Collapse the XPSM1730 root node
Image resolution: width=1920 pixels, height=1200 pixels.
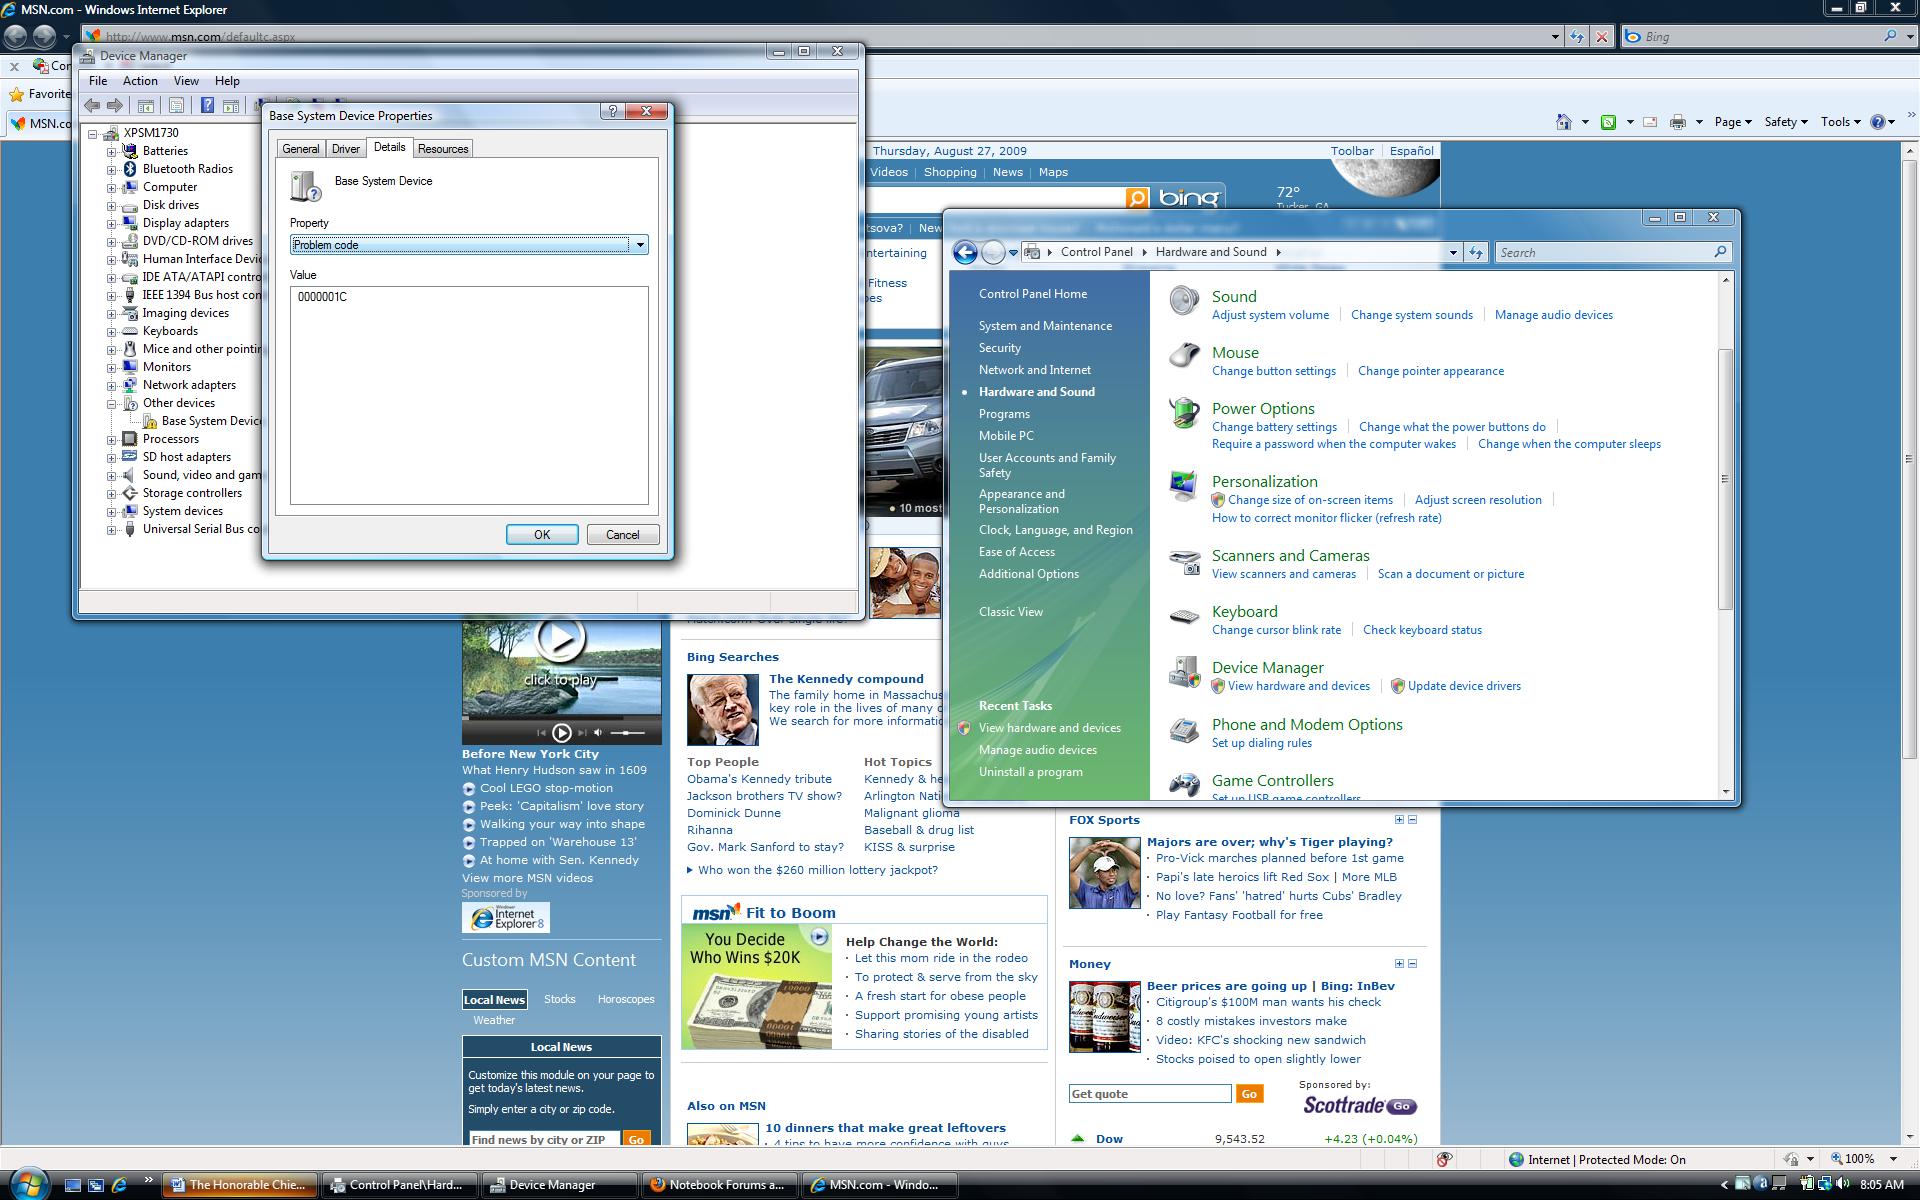point(93,134)
